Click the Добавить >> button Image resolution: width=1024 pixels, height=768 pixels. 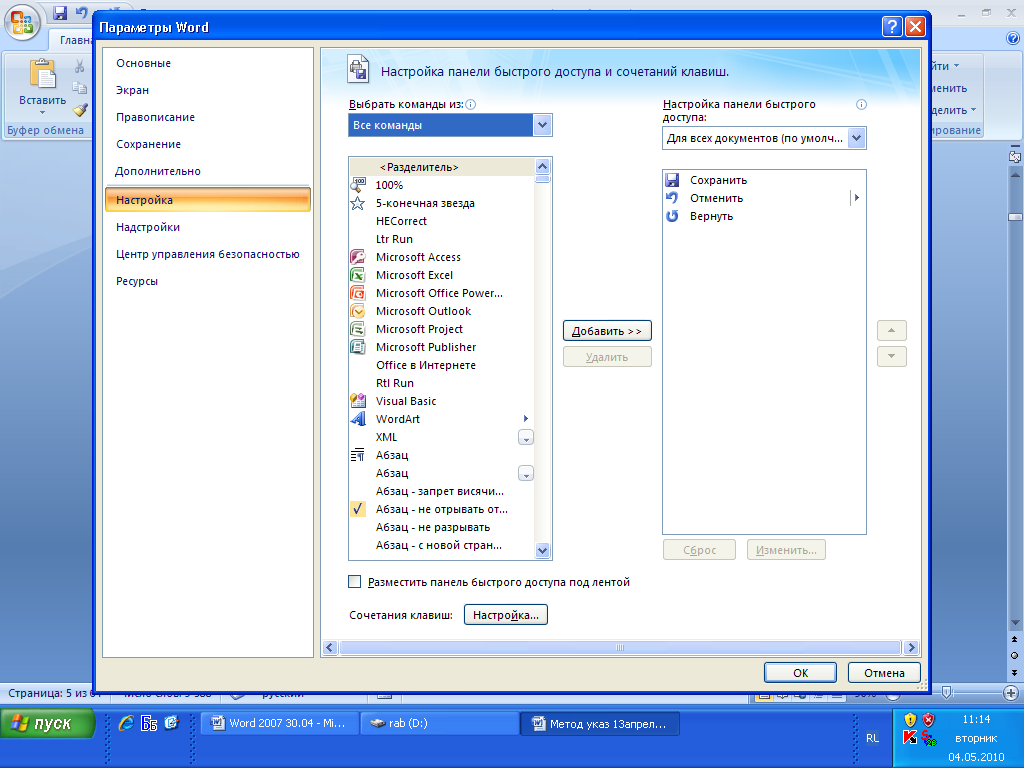607,331
